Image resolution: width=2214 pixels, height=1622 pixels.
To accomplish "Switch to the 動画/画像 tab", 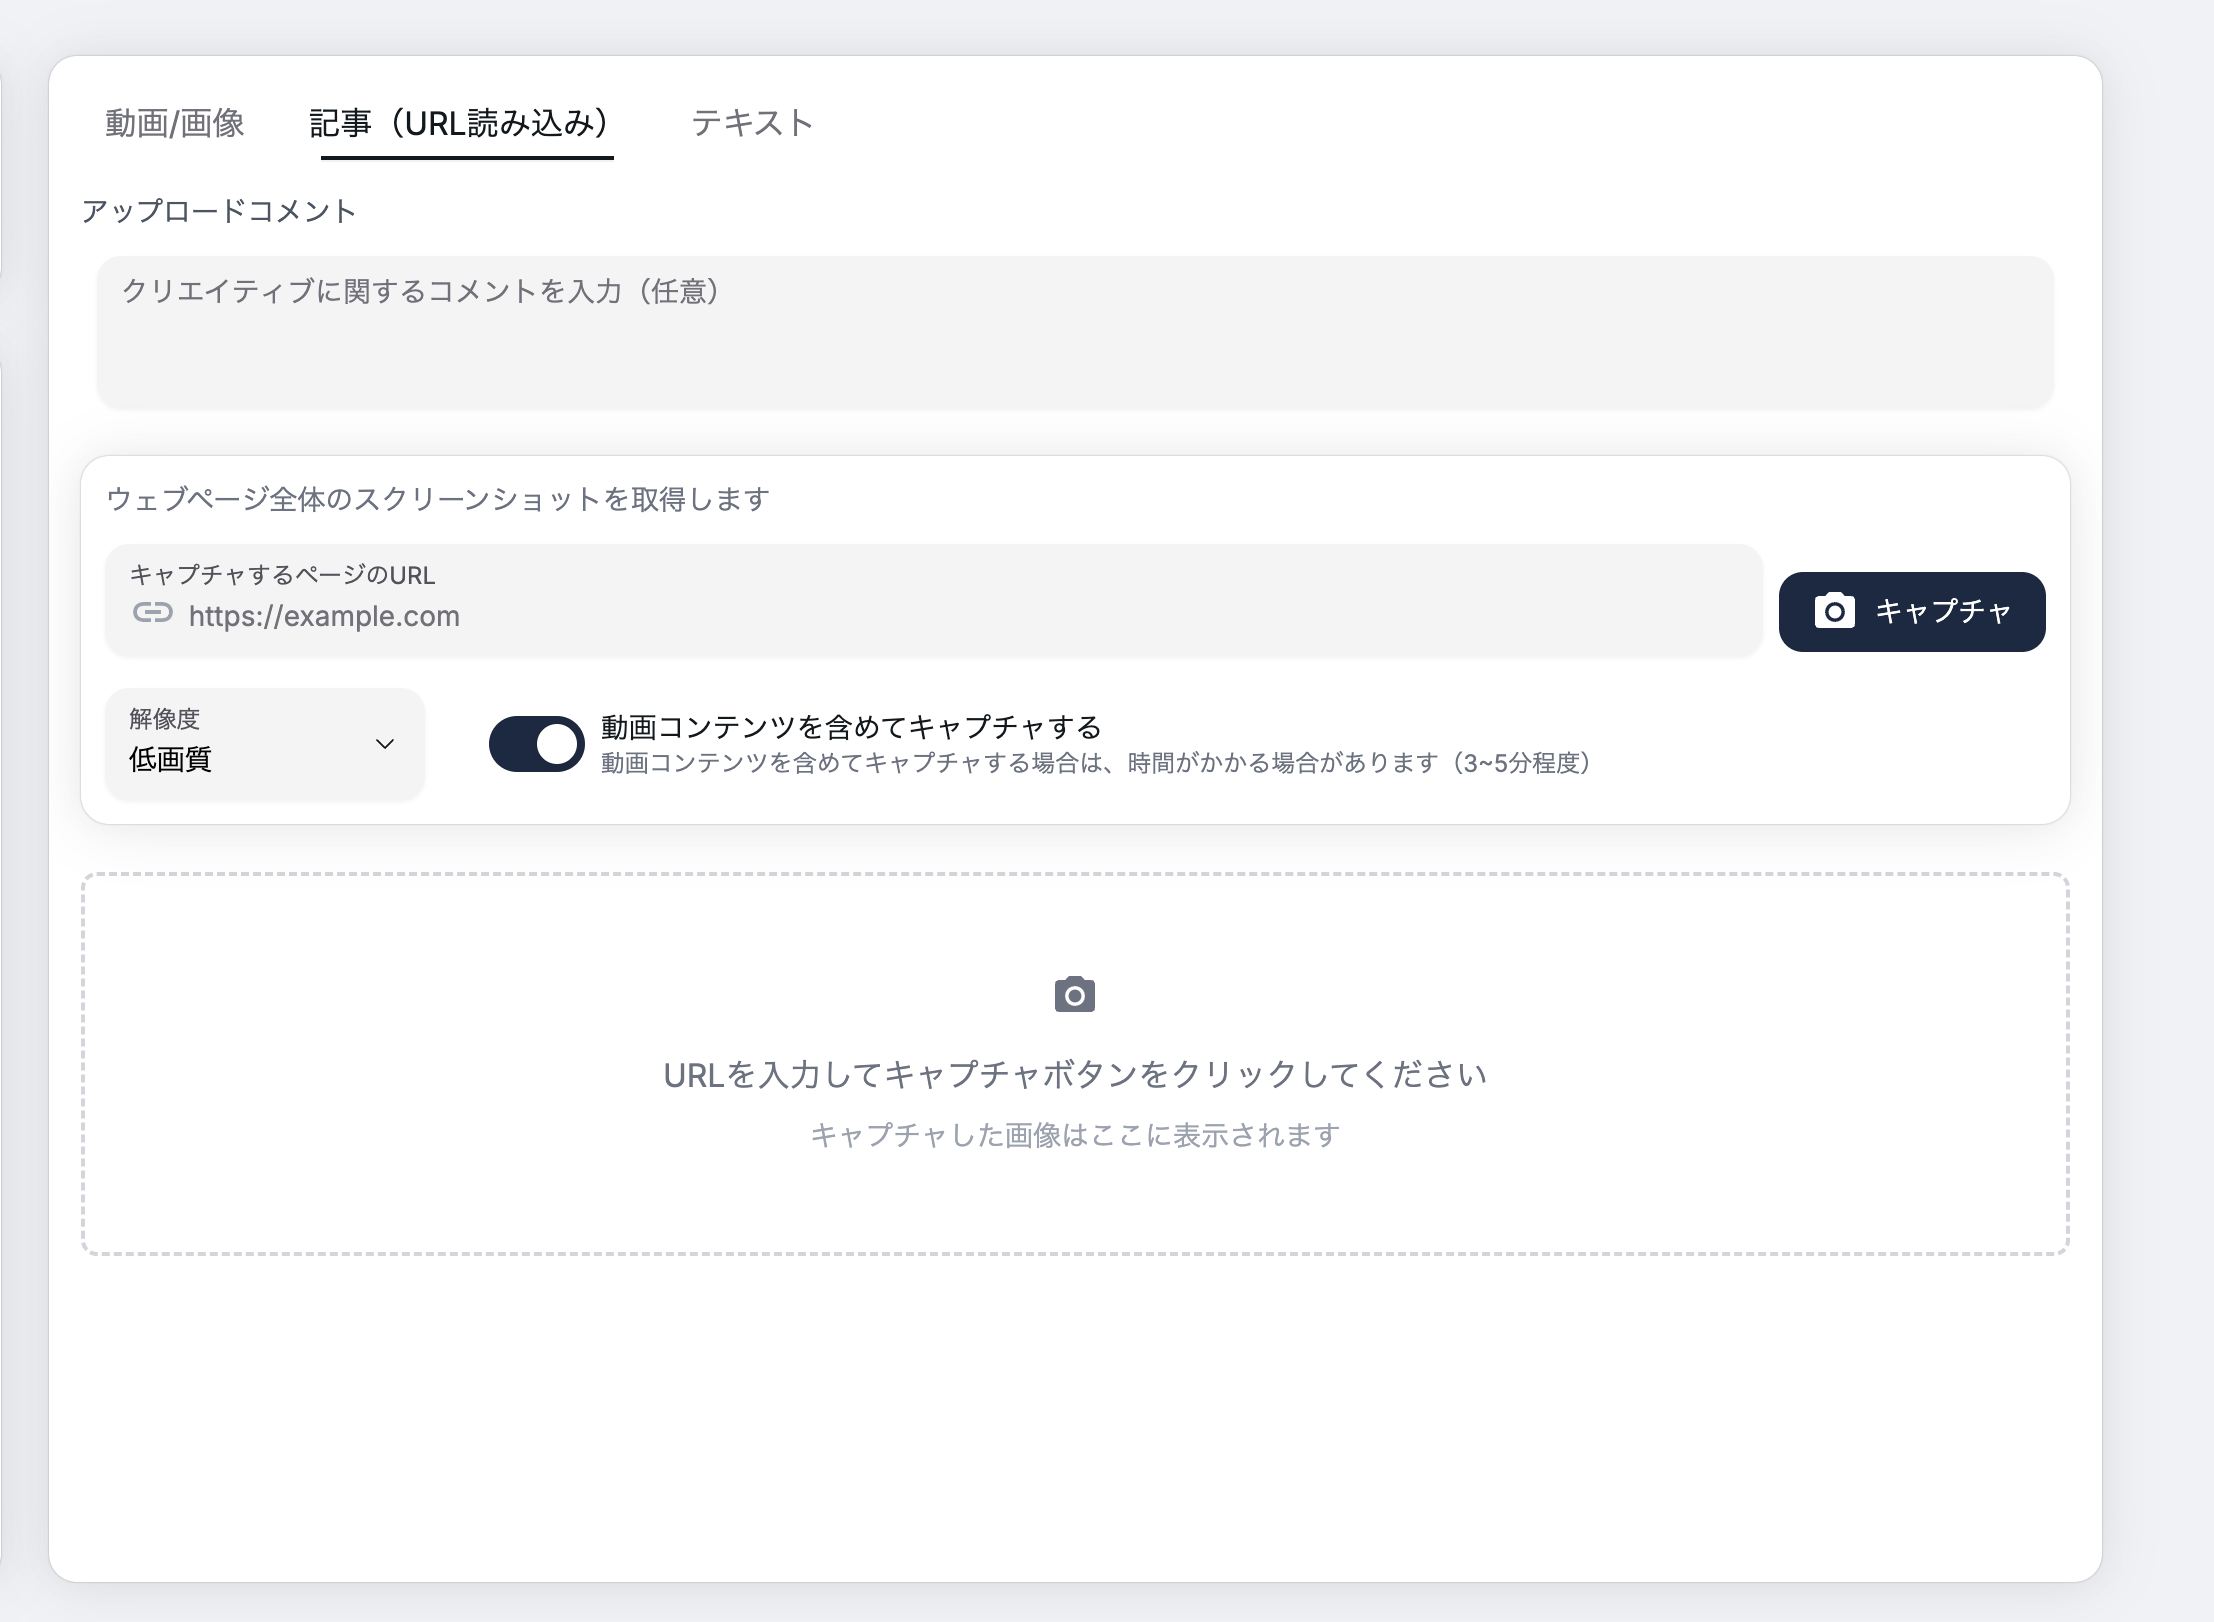I will coord(177,122).
